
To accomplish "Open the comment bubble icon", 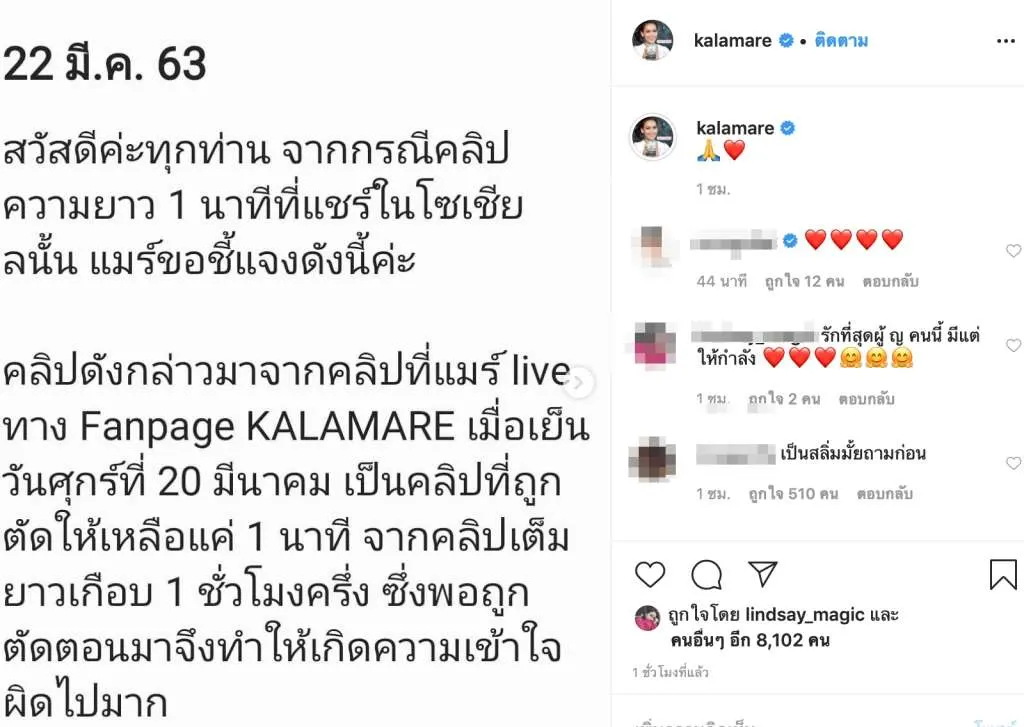I will pyautogui.click(x=707, y=574).
